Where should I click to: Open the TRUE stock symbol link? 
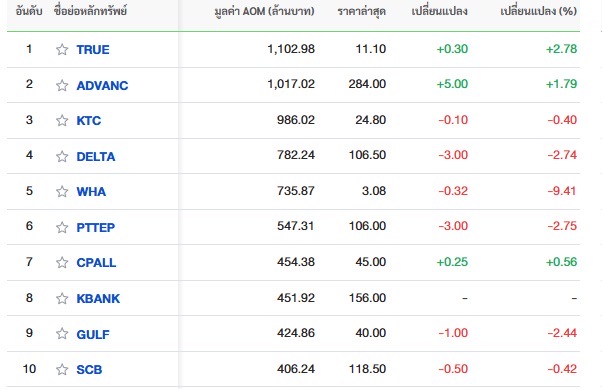[x=93, y=50]
